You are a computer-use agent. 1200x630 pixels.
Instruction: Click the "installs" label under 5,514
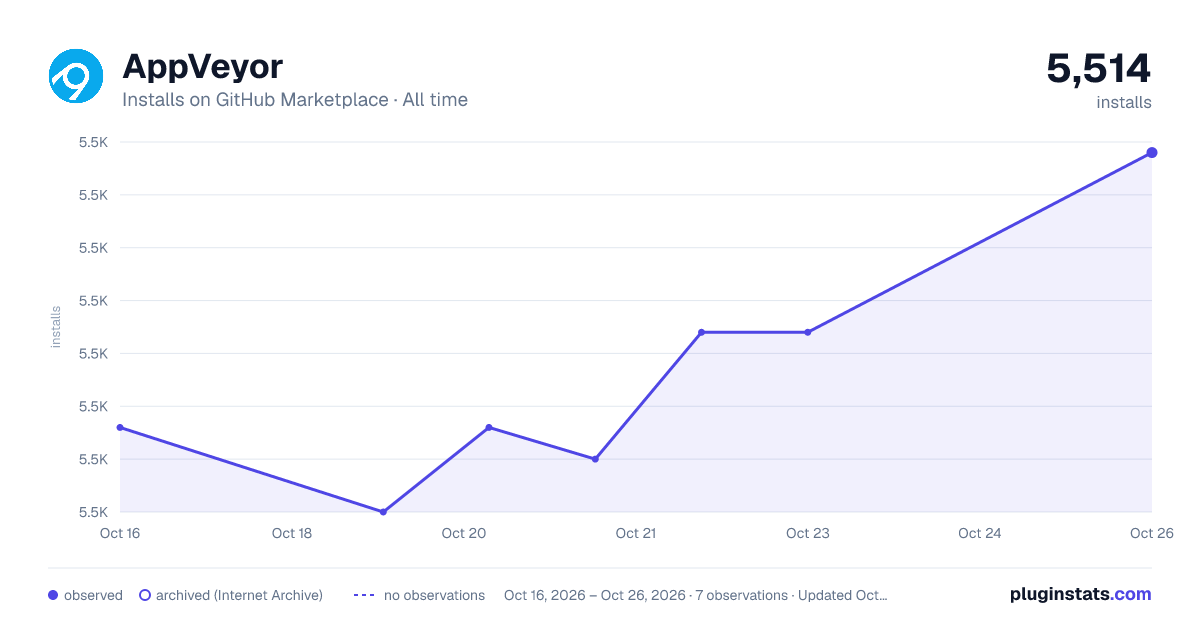1124,102
